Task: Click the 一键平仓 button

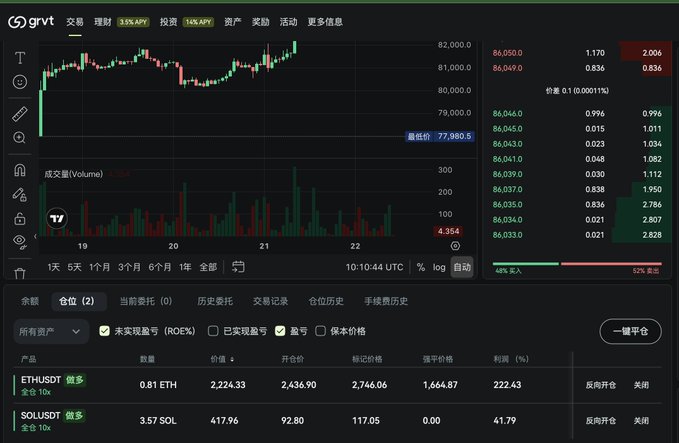Action: 630,331
